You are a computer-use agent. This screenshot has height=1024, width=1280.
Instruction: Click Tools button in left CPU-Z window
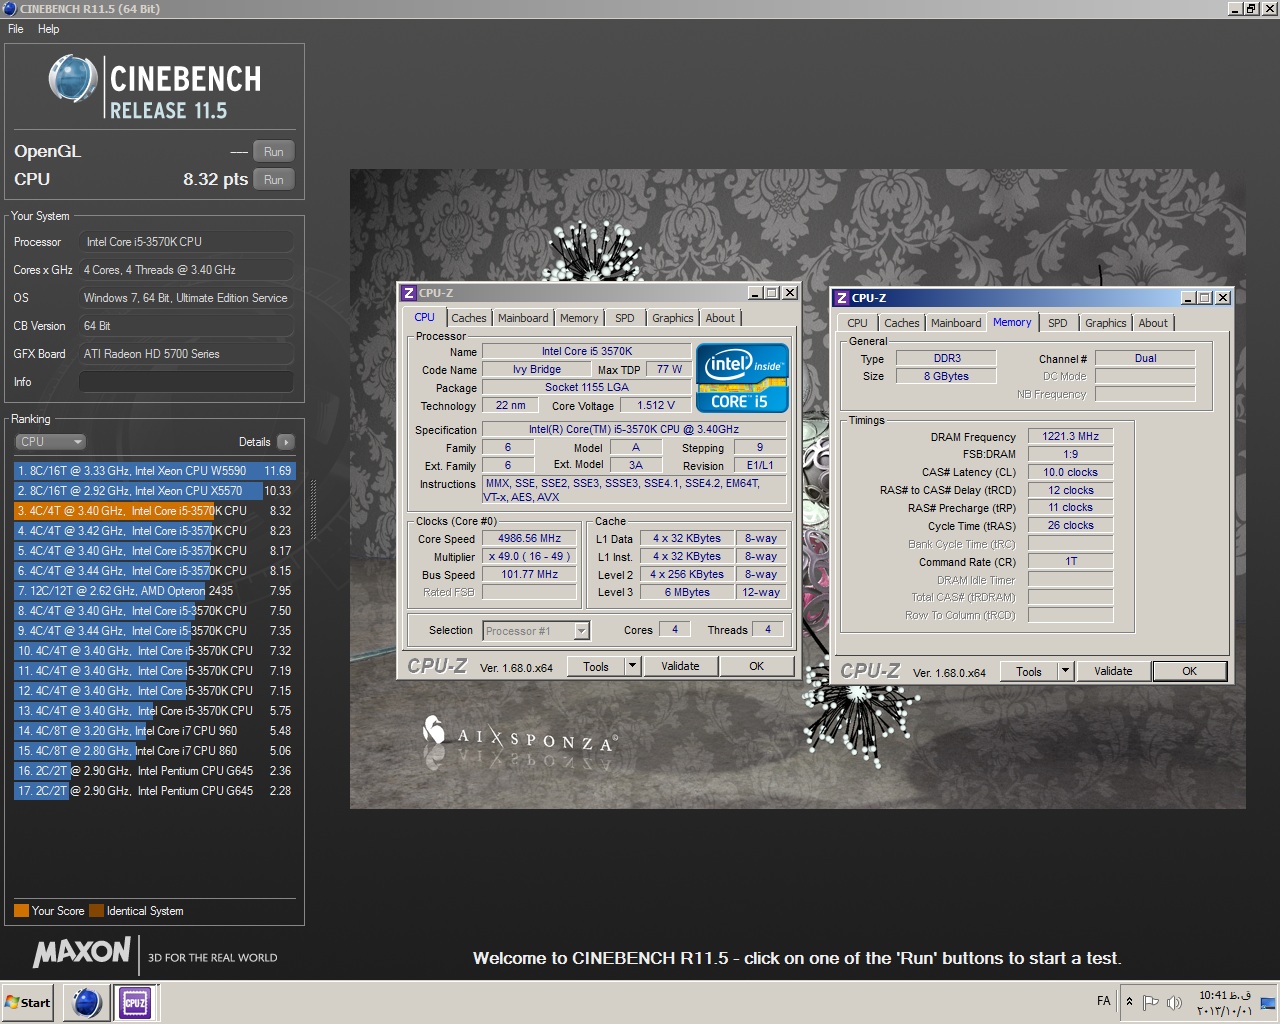[596, 667]
